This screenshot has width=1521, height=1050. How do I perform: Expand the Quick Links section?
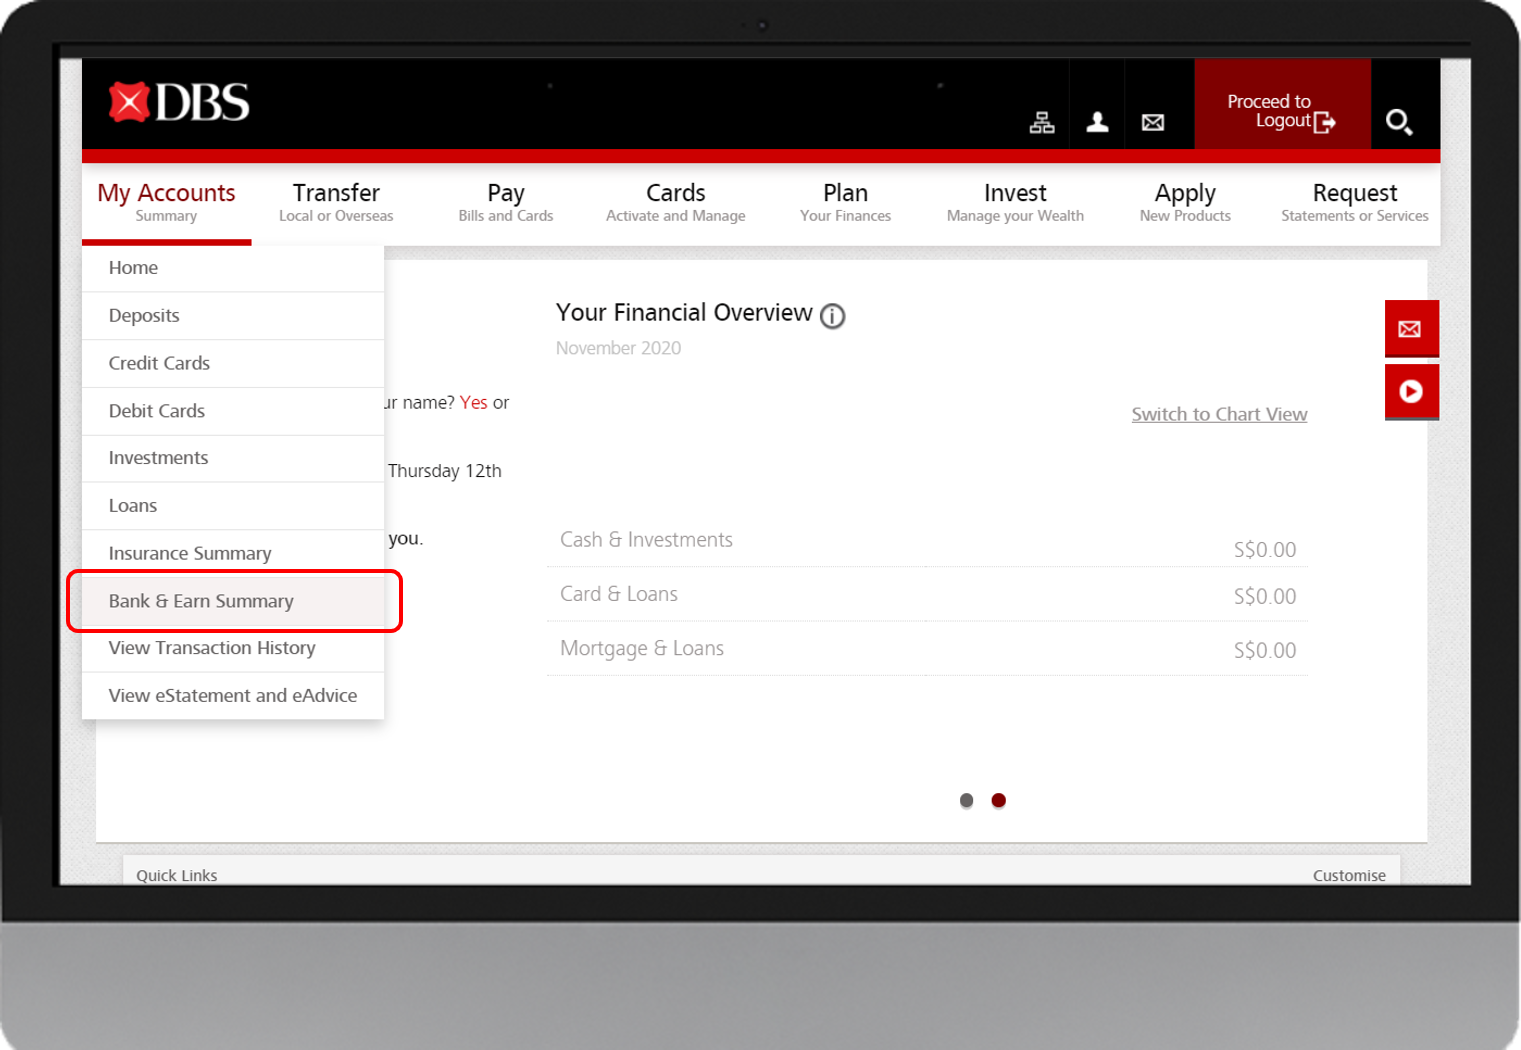[x=176, y=874]
